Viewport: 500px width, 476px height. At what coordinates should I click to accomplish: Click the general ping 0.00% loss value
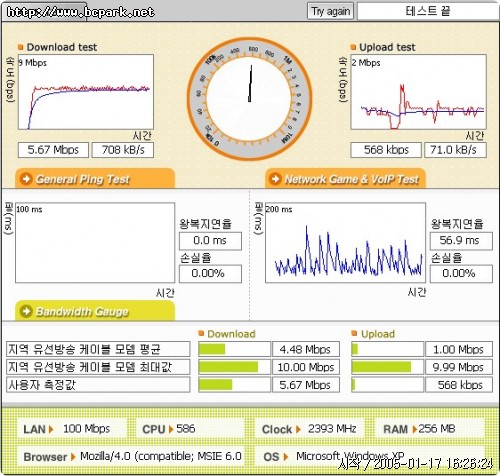tap(210, 274)
